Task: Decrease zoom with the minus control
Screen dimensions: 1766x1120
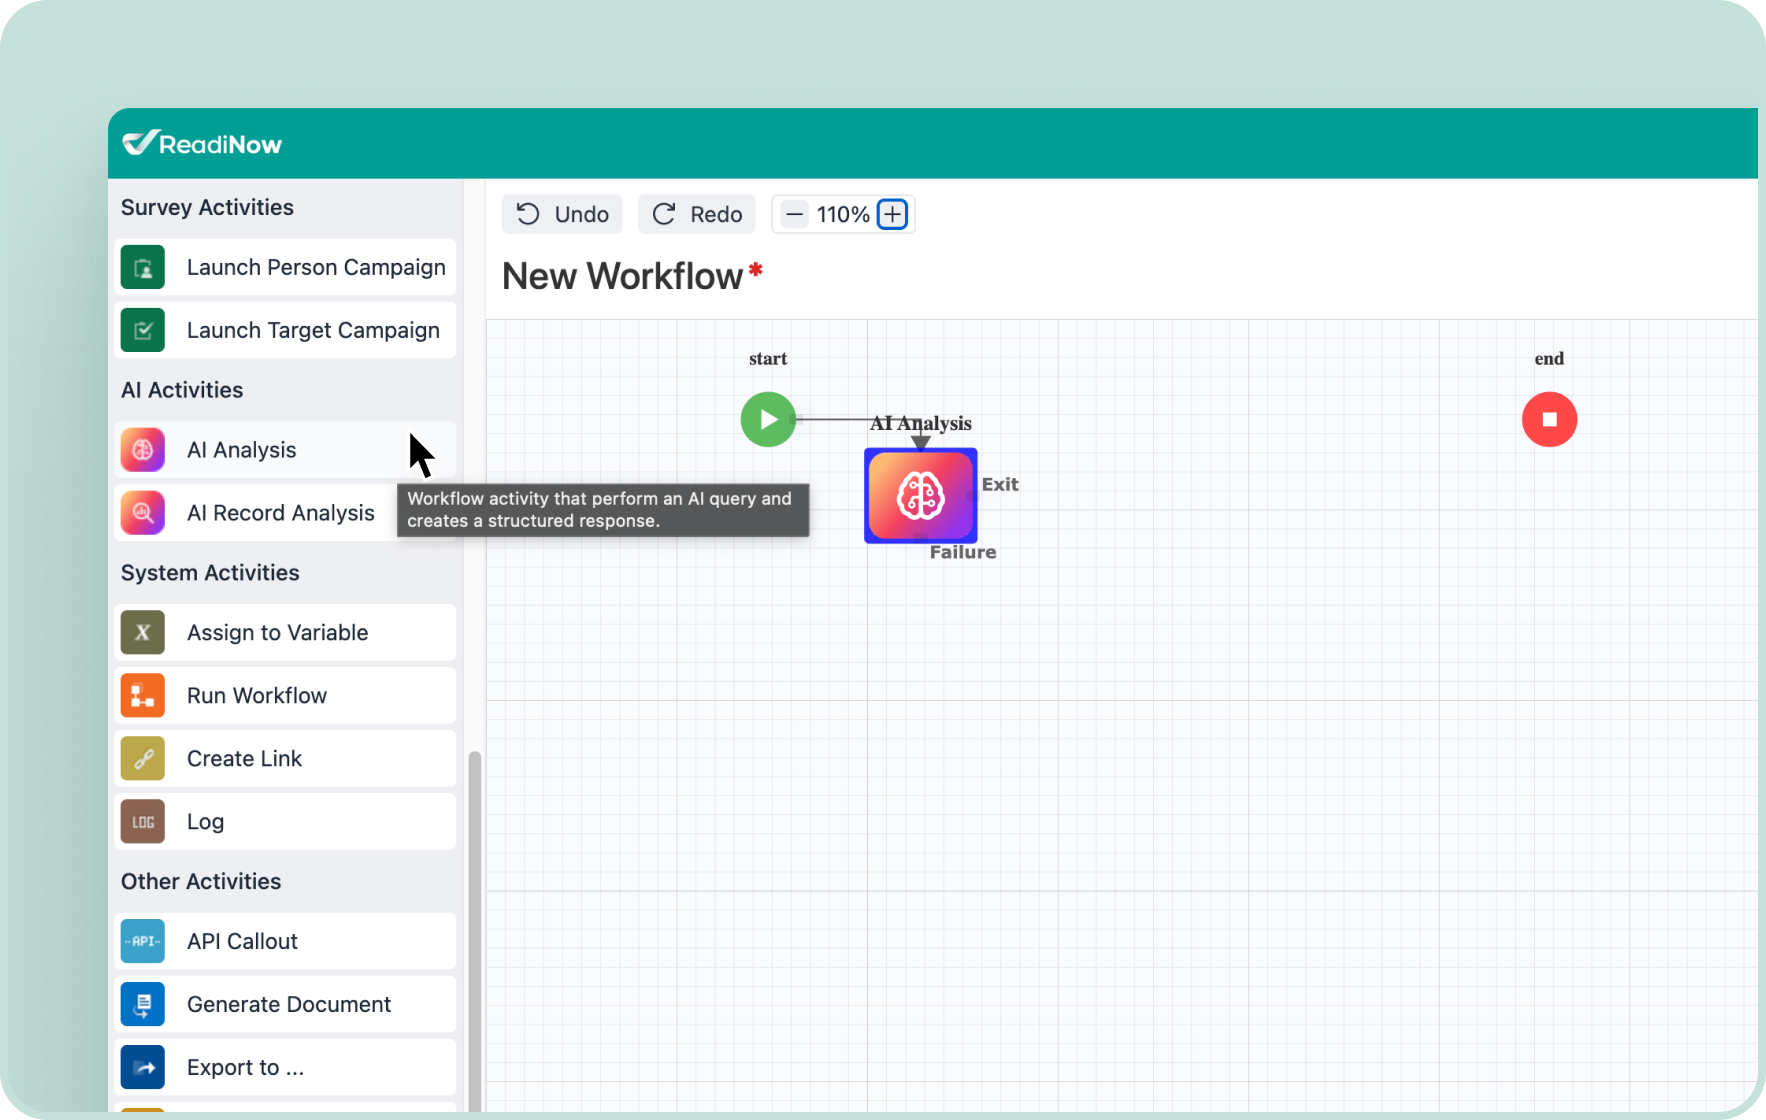Action: click(794, 214)
